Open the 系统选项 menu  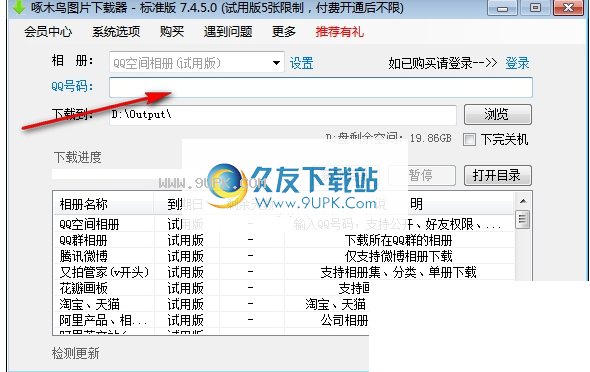[x=116, y=32]
